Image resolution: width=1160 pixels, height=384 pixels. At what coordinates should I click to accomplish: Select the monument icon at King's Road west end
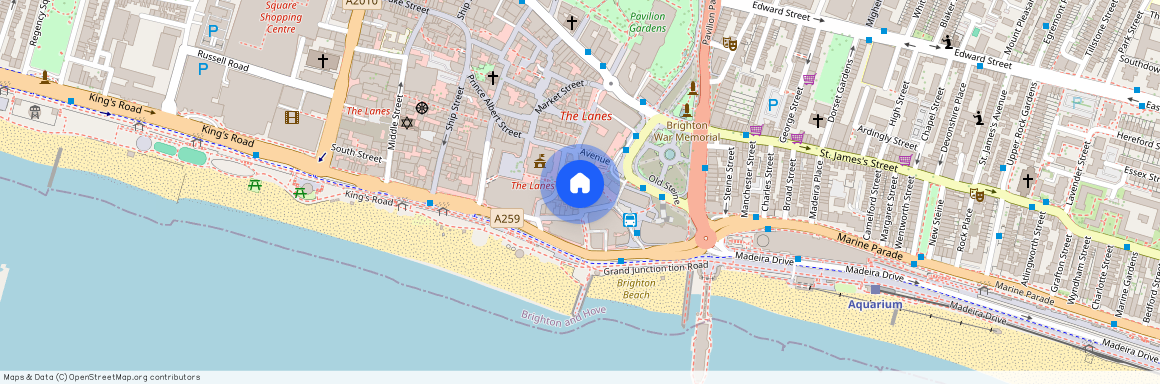(45, 77)
